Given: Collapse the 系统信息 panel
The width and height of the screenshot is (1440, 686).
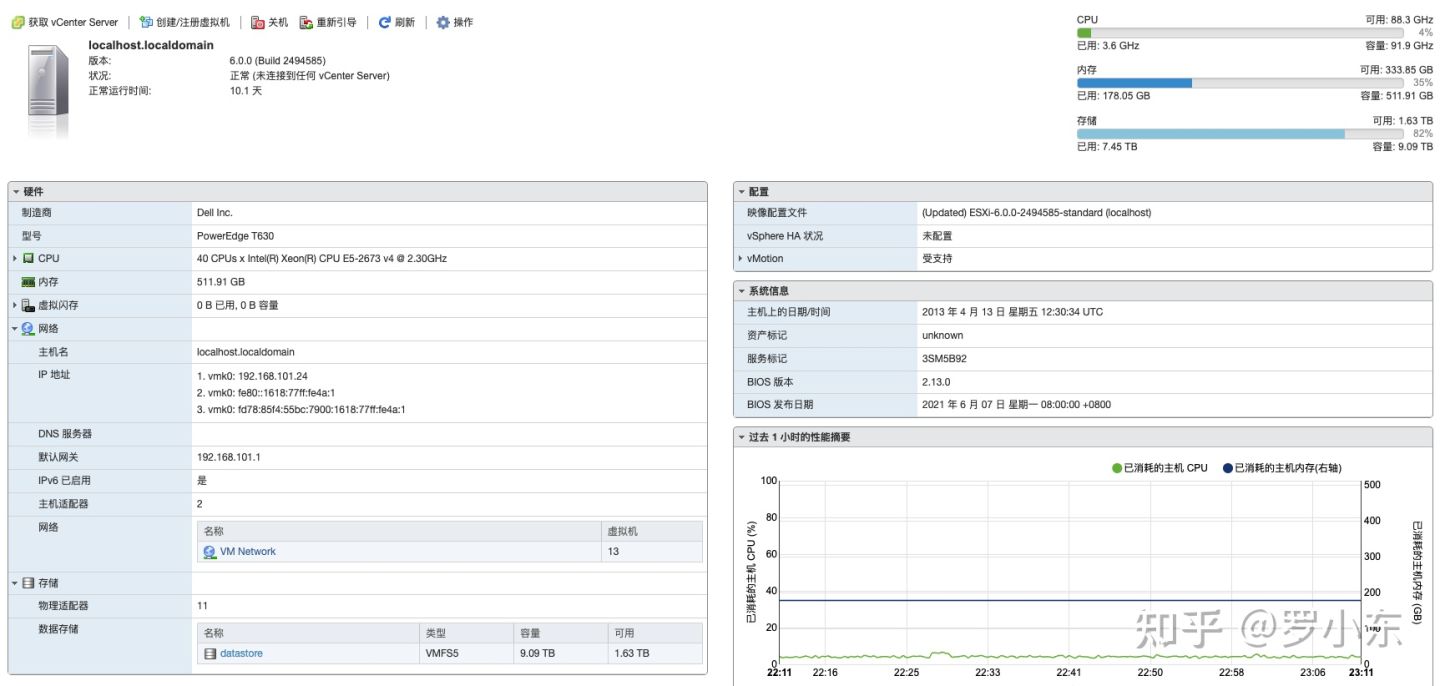Looking at the screenshot, I should [742, 290].
